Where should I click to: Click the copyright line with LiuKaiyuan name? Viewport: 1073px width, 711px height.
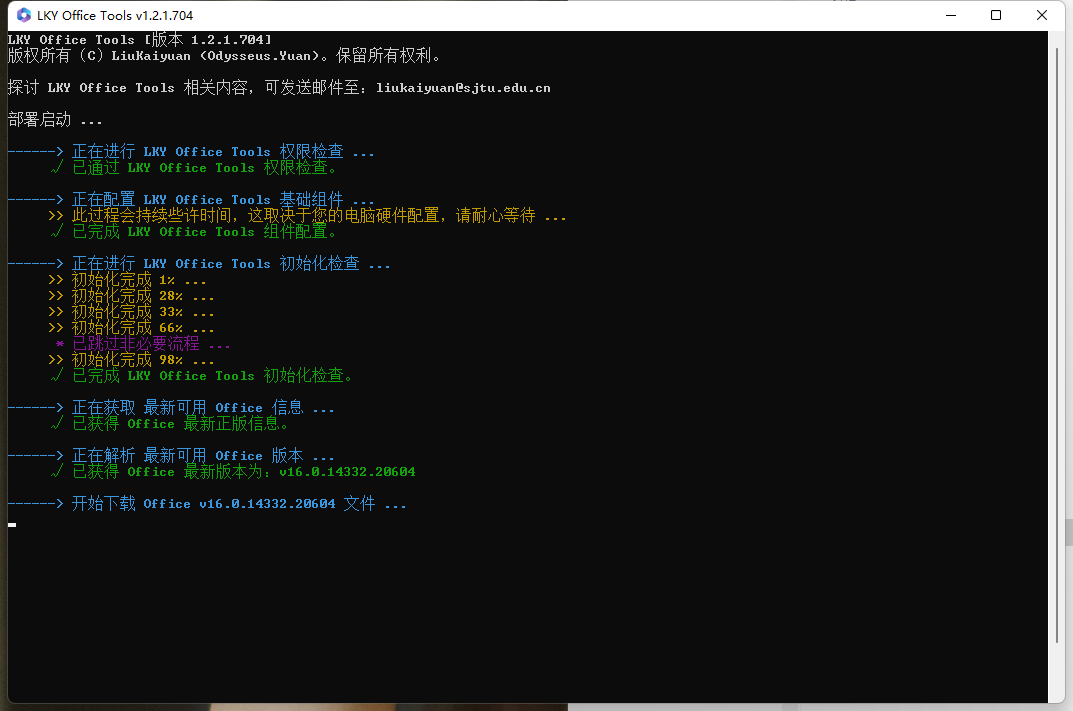[224, 55]
